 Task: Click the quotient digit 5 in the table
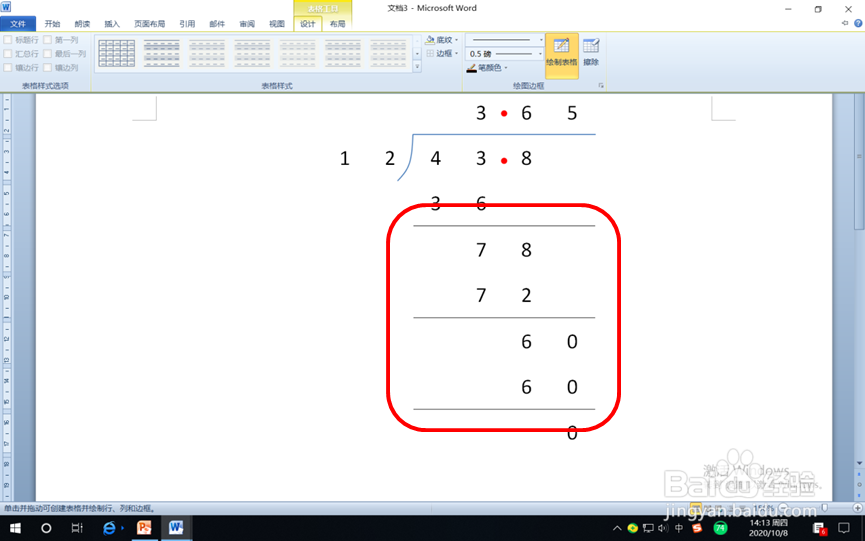(572, 113)
